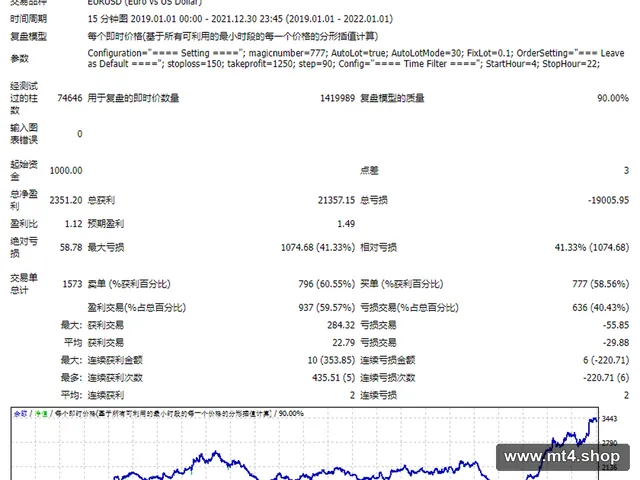Click consecutive losses value 6 (-220.71)
This screenshot has width=640, height=480.
point(606,360)
